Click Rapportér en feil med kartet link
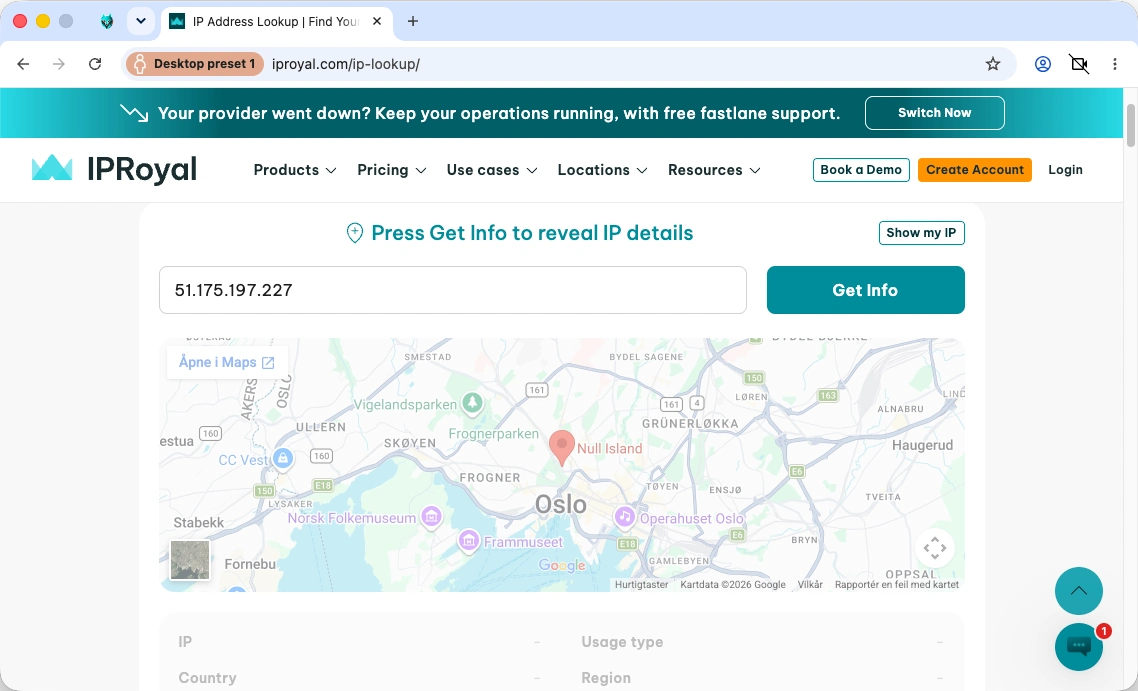This screenshot has height=691, width=1138. click(x=896, y=584)
